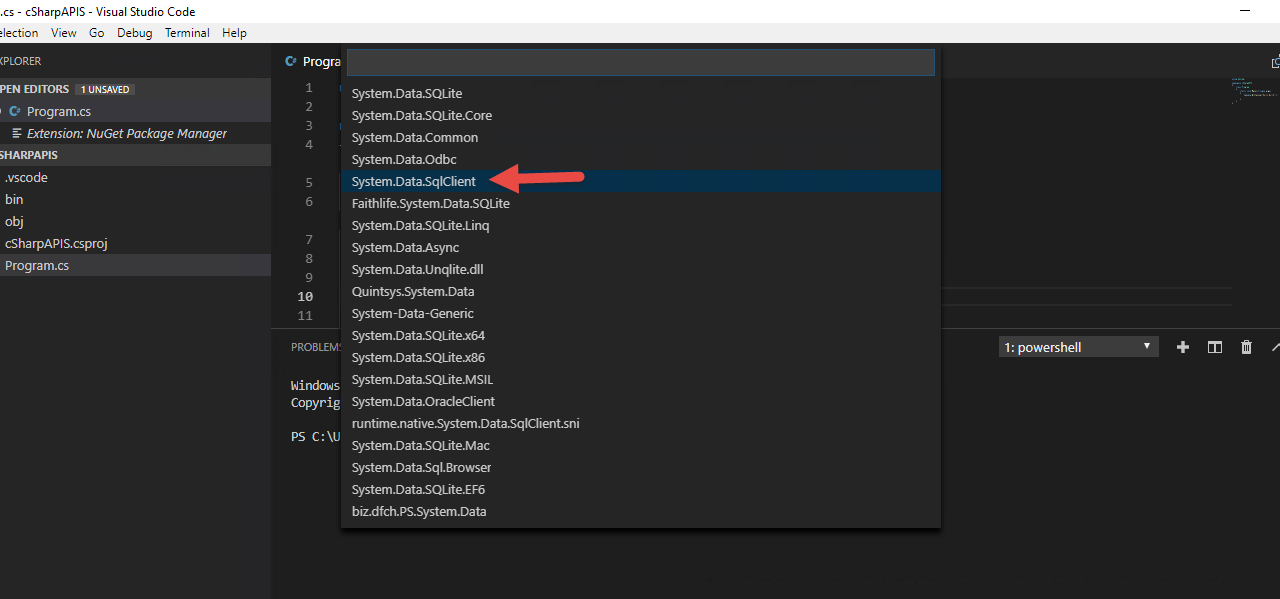Open the Debug menu

pyautogui.click(x=135, y=33)
